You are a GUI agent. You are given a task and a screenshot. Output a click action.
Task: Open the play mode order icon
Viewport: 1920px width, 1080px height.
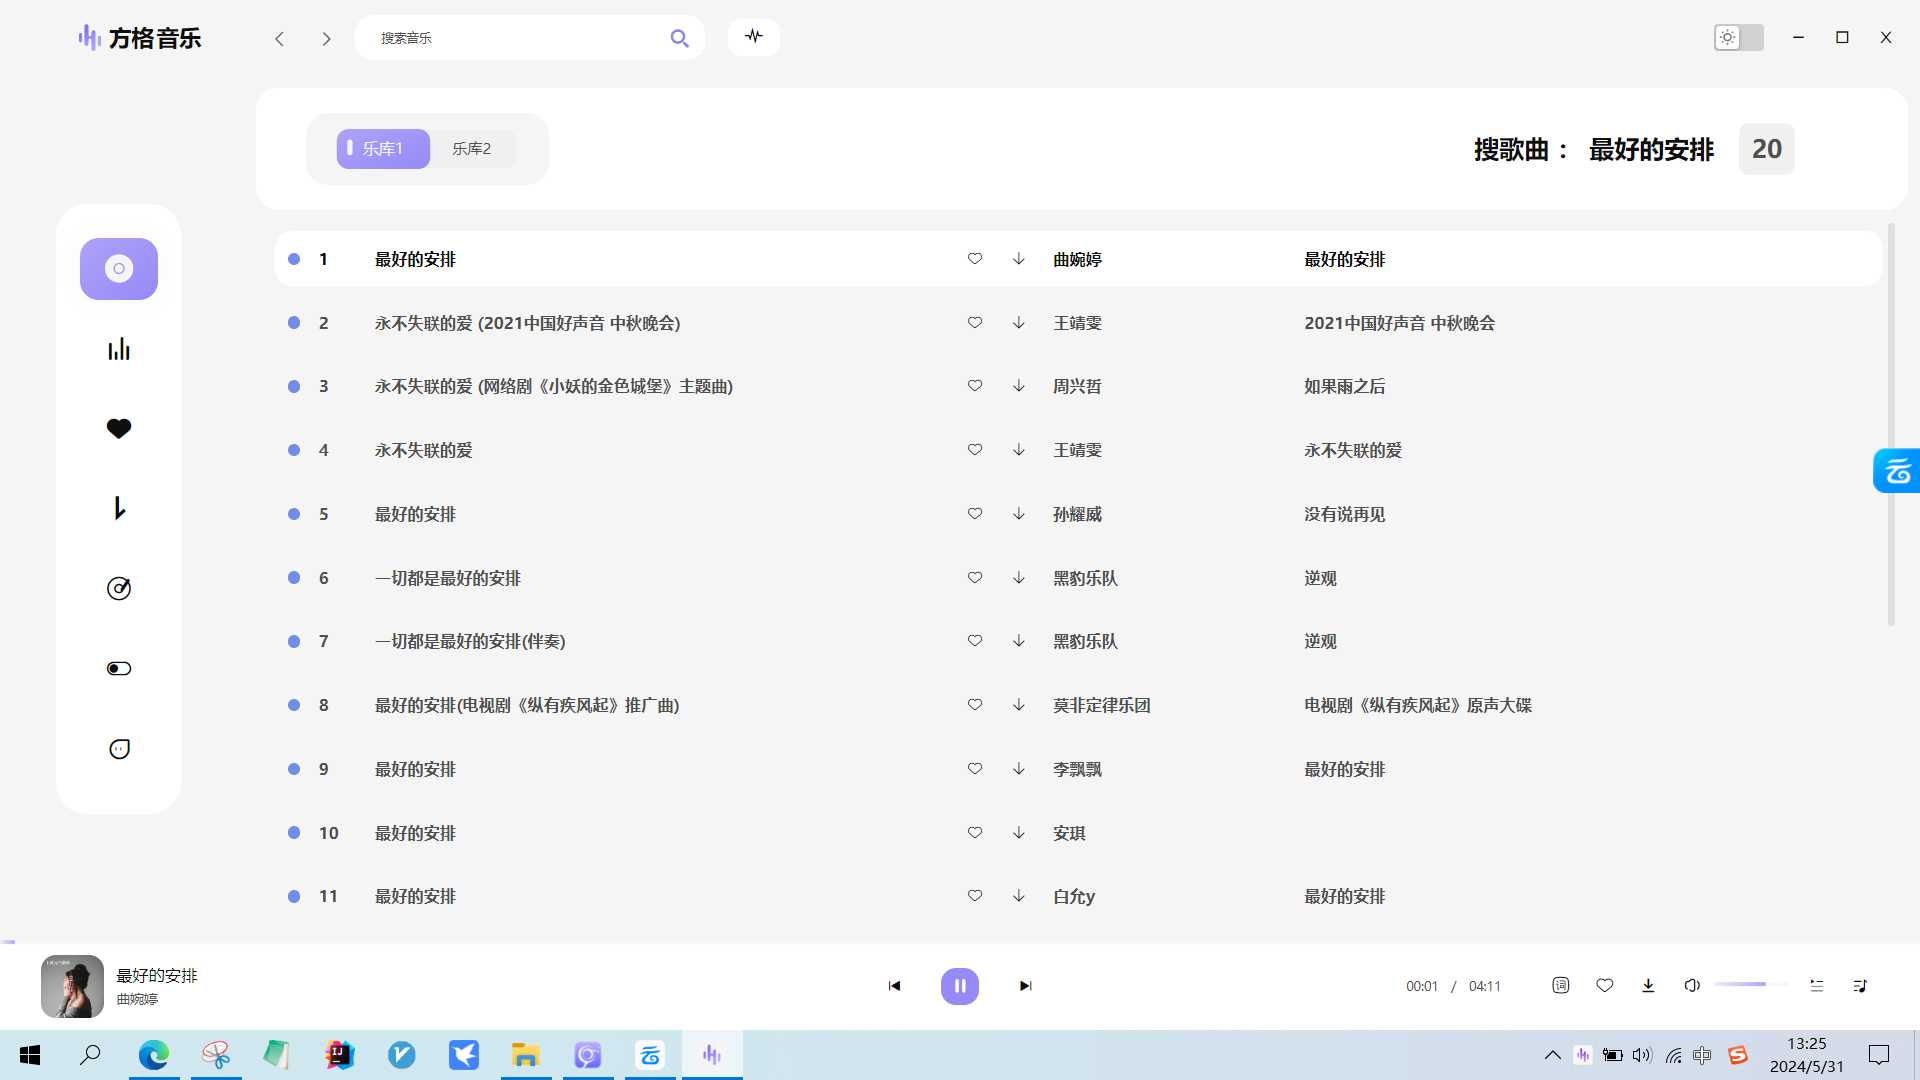click(x=1816, y=985)
